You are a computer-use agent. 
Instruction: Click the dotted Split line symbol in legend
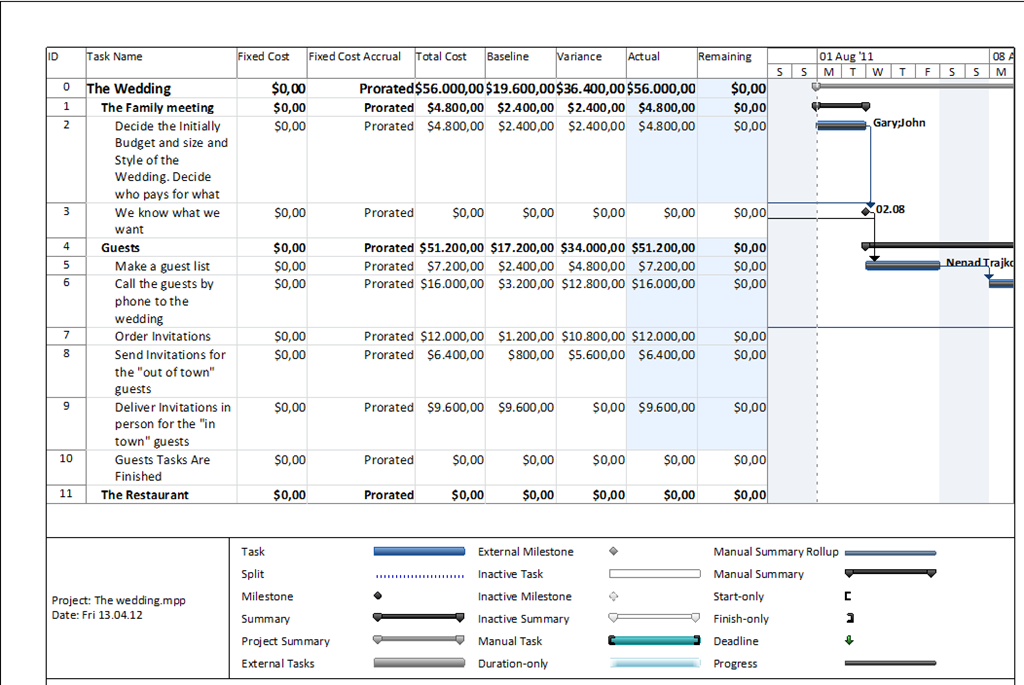click(418, 575)
